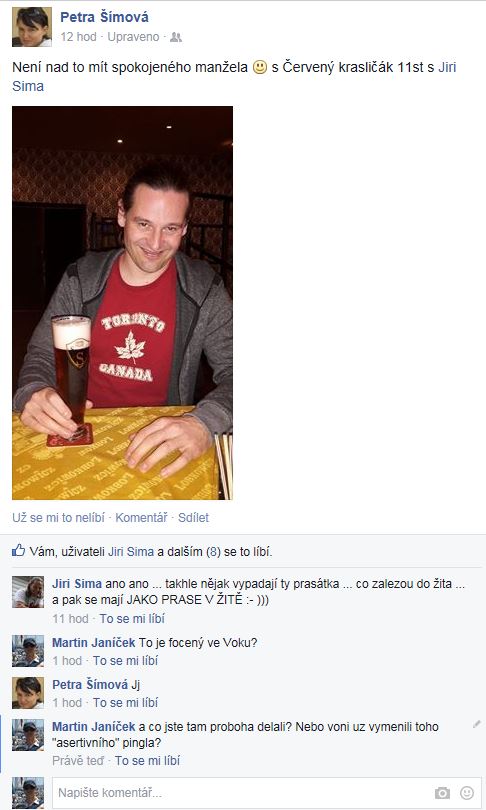Show the list of (8) other people who liked

[214, 552]
